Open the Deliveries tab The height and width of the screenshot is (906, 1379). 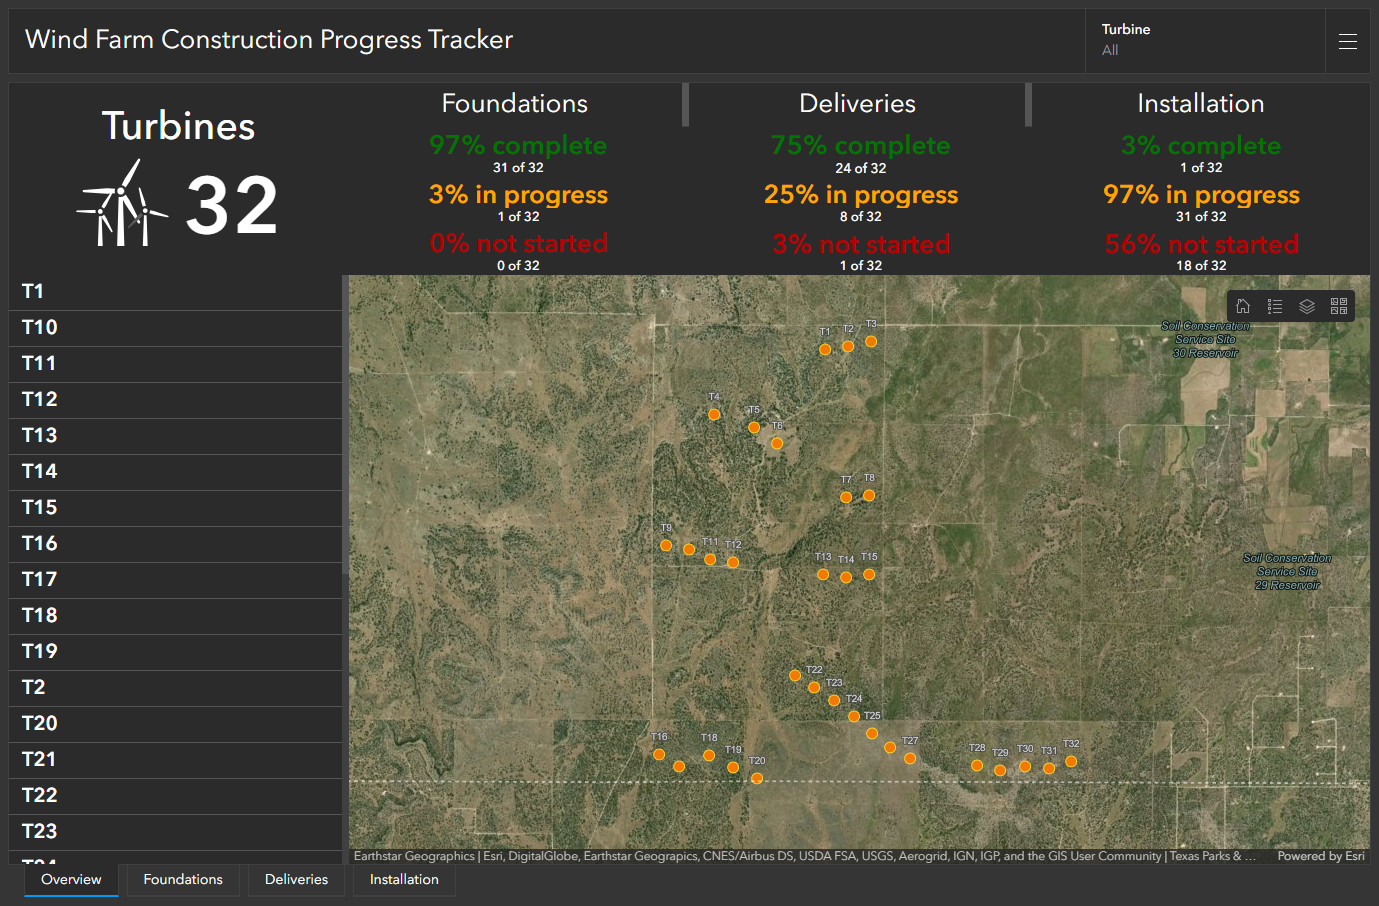pyautogui.click(x=296, y=880)
